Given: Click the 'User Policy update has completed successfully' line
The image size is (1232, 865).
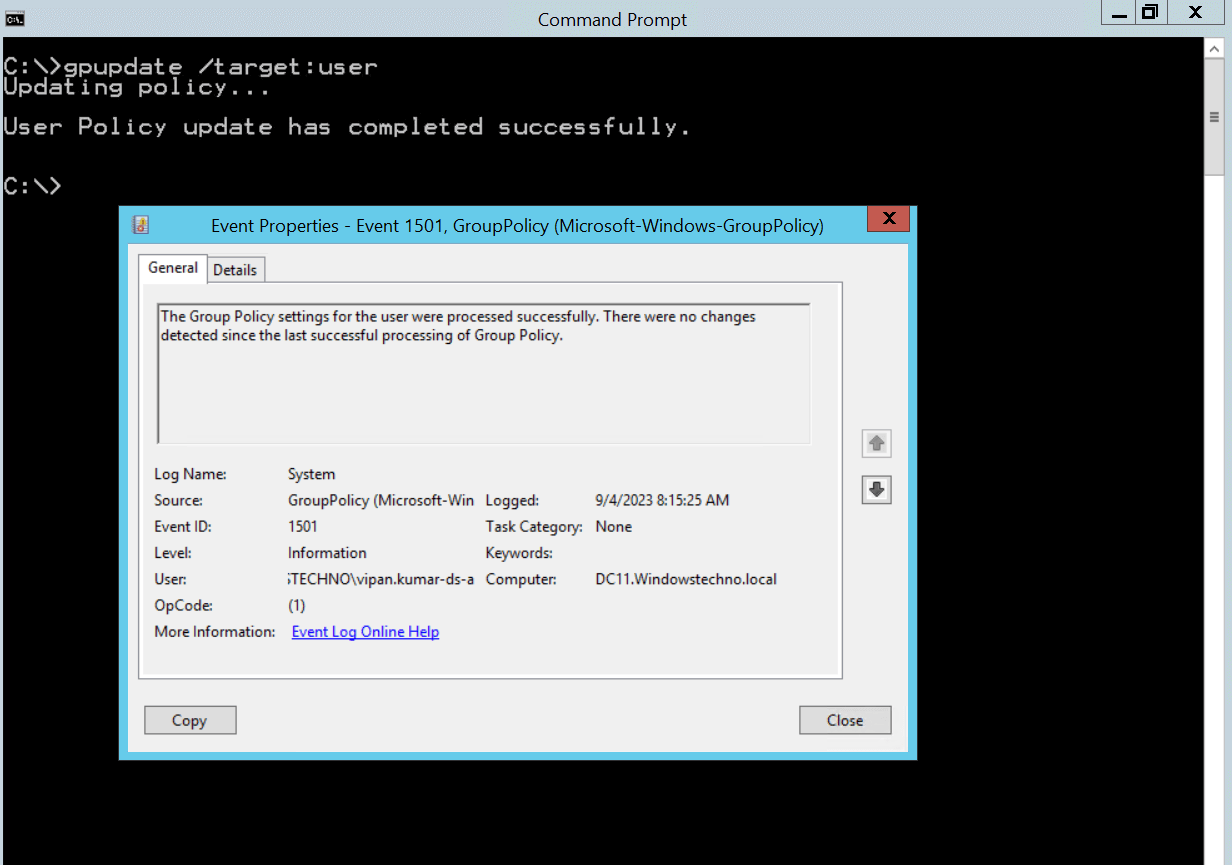Looking at the screenshot, I should [347, 127].
